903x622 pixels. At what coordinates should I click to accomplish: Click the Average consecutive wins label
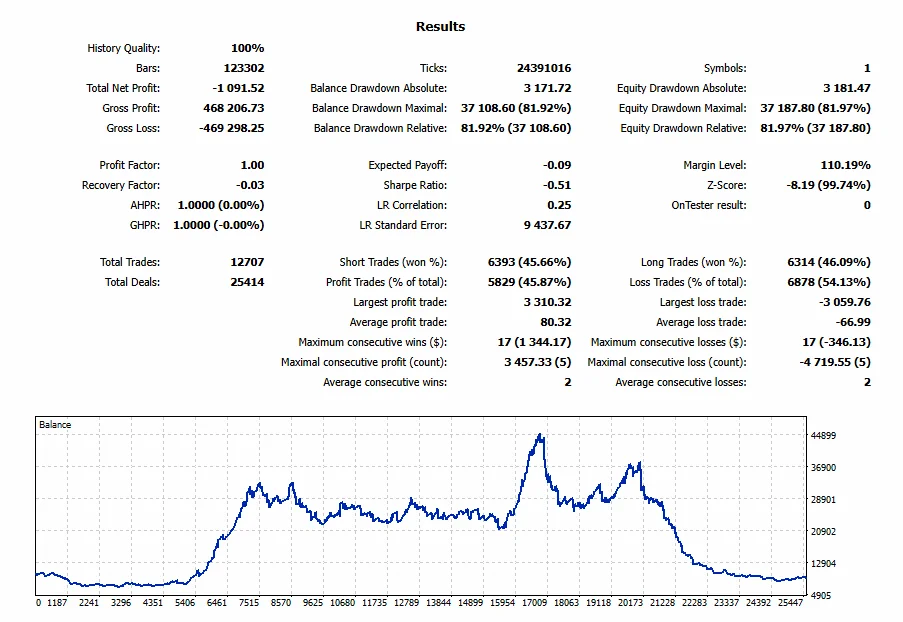[x=385, y=382]
